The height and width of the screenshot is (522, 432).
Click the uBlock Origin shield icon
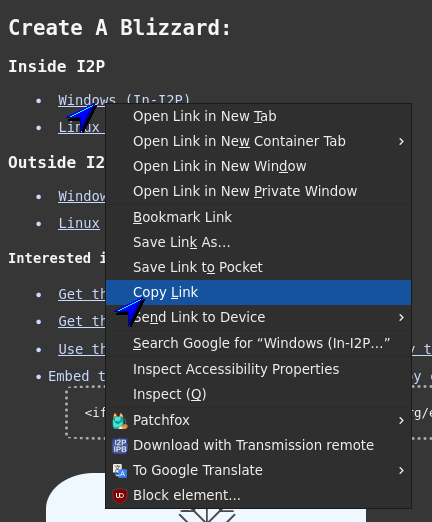(x=120, y=495)
